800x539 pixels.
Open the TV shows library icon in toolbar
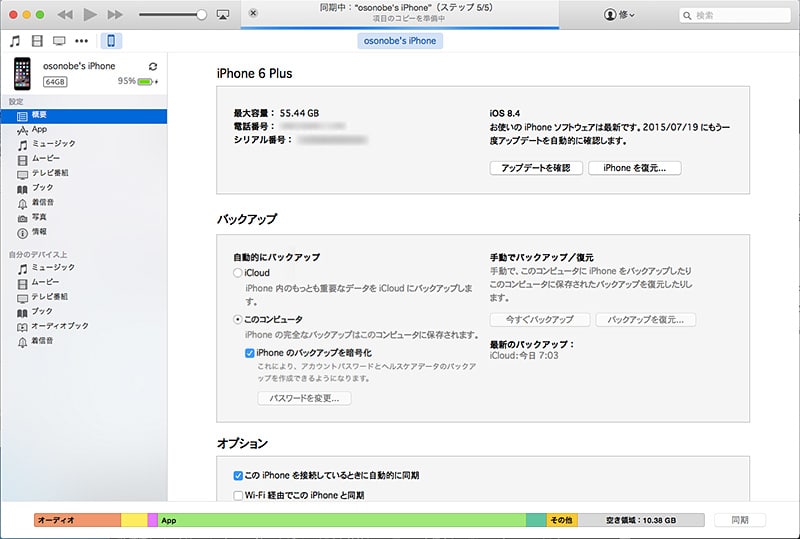pyautogui.click(x=59, y=41)
